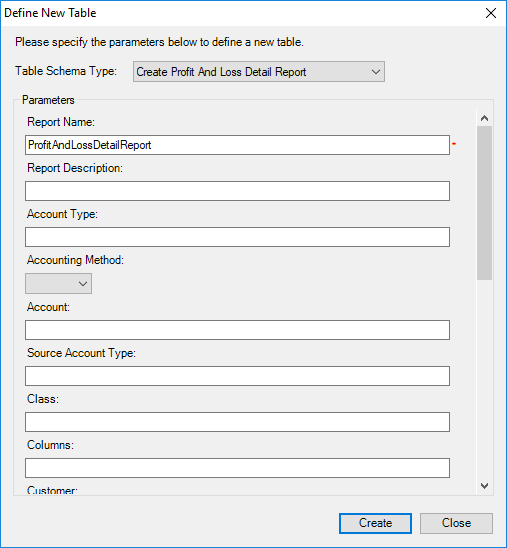
Task: Click the Account Type label
Action: coord(62,214)
